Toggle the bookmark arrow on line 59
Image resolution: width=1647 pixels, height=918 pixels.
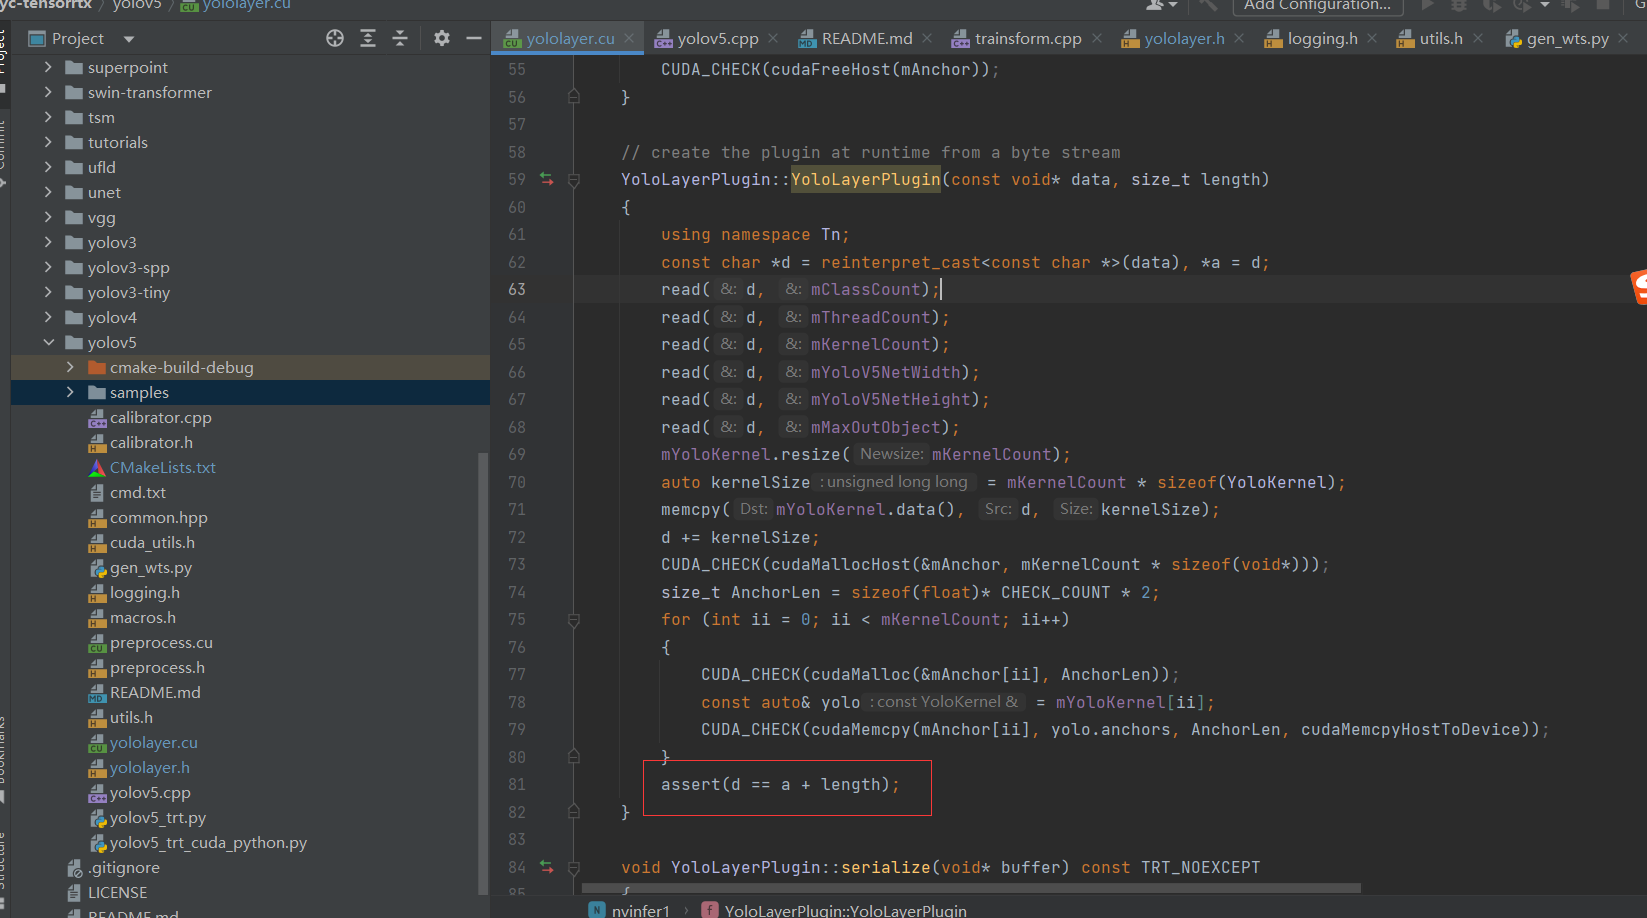[546, 179]
